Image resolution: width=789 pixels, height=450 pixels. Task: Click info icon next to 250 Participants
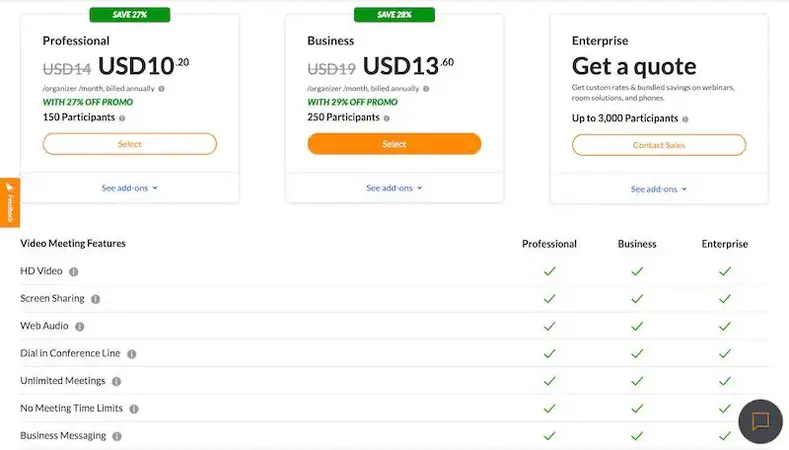[386, 118]
